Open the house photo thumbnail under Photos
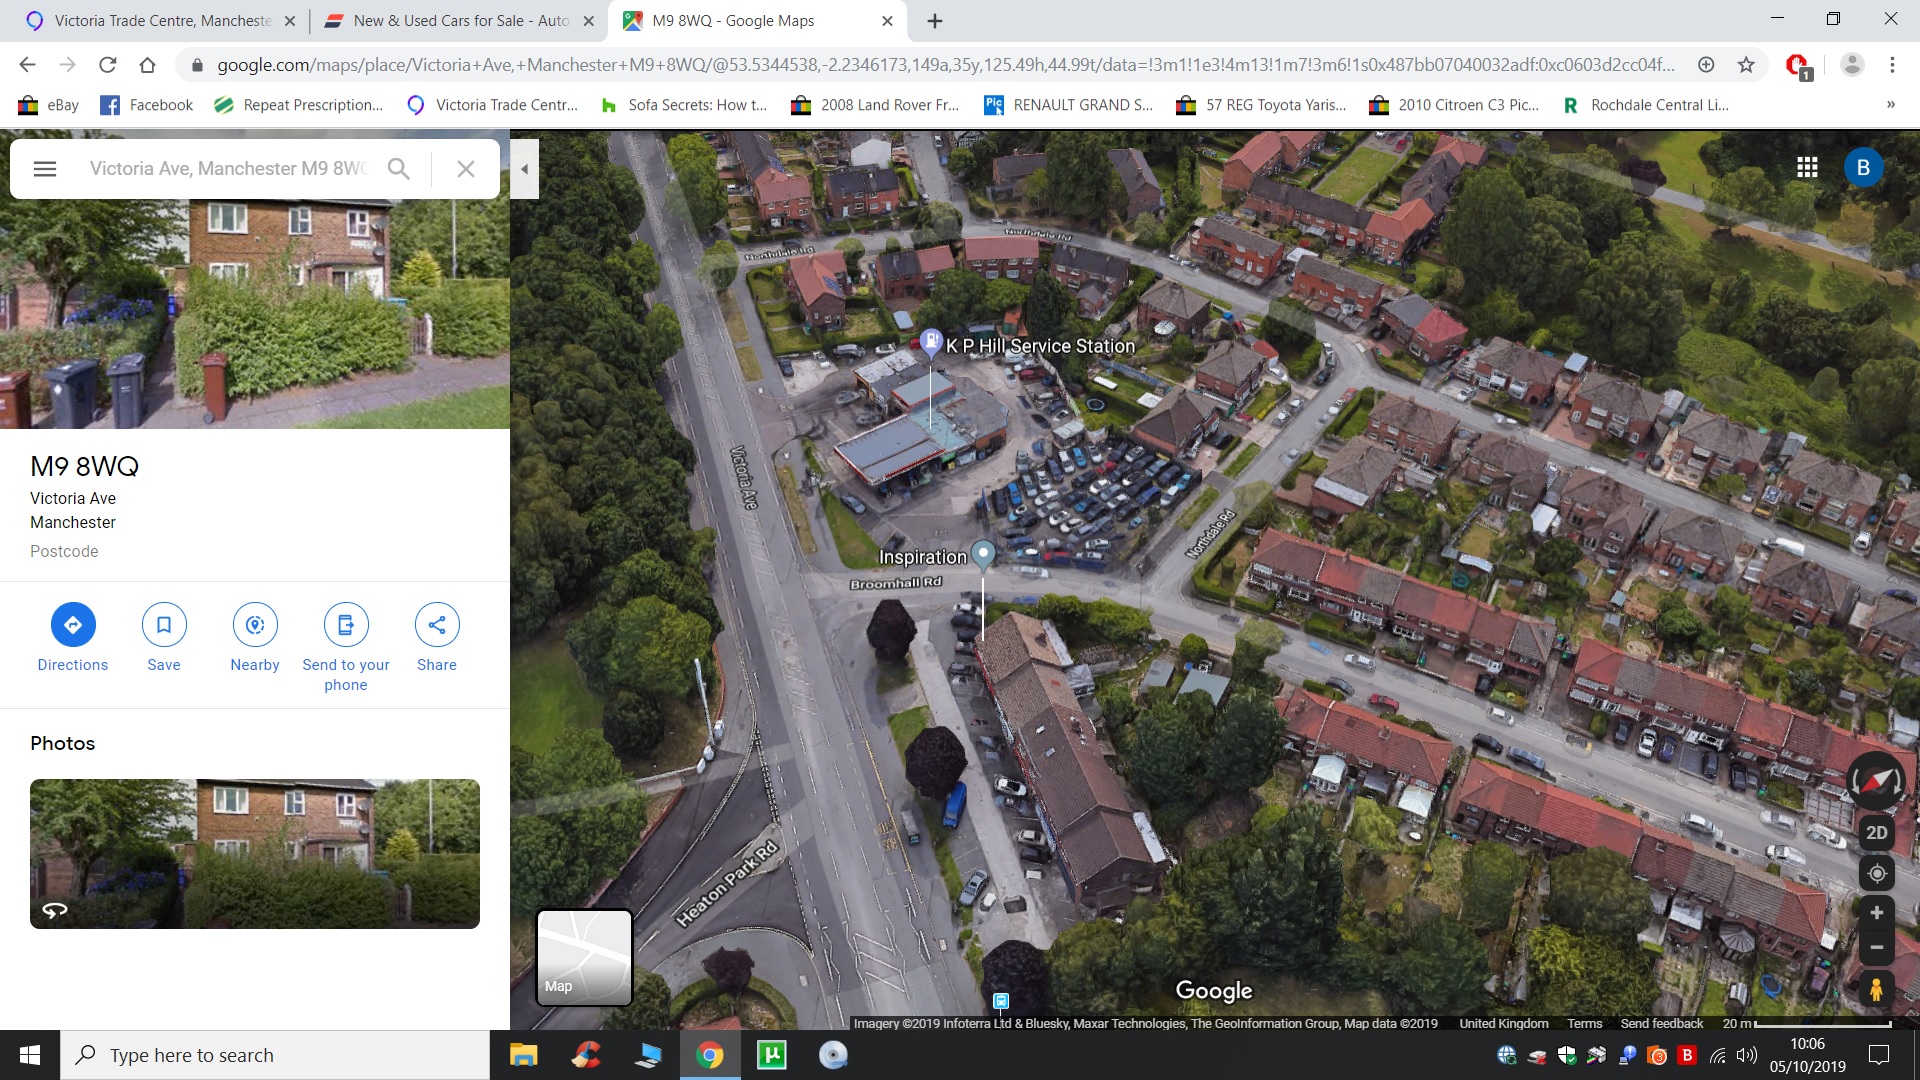Image resolution: width=1920 pixels, height=1080 pixels. click(x=255, y=854)
